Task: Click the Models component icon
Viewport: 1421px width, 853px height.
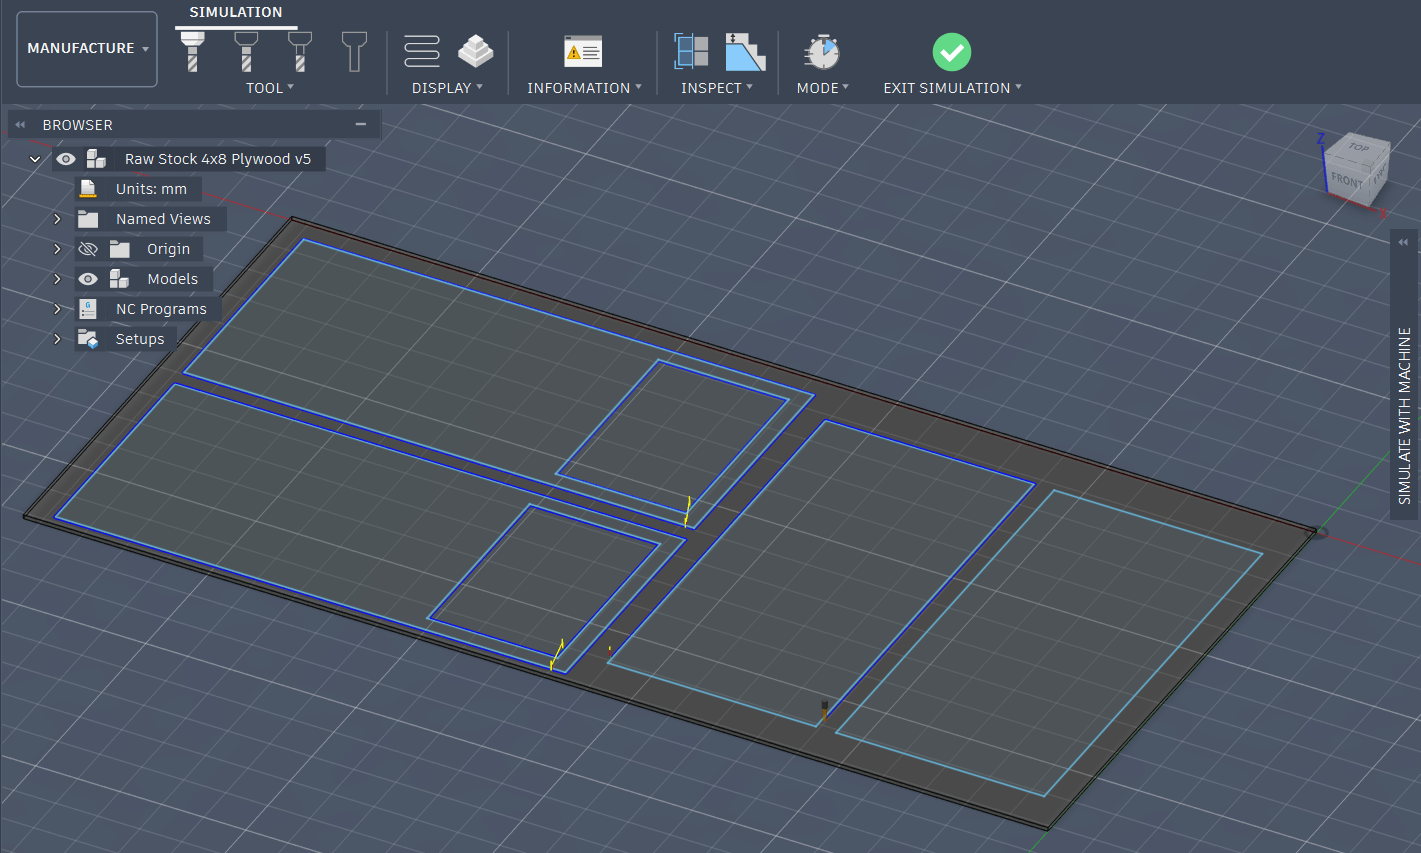Action: pos(120,279)
